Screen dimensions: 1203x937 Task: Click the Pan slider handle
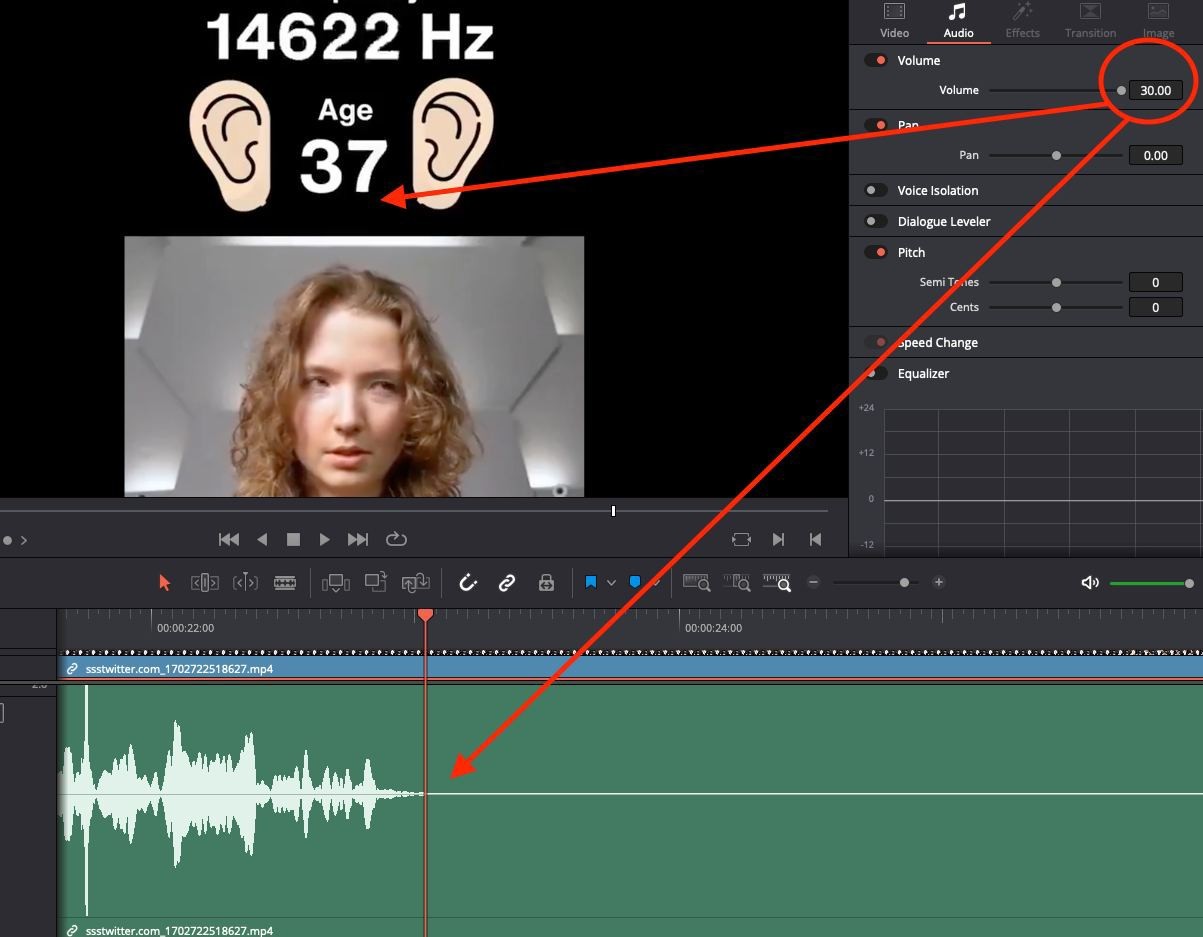pos(1056,155)
